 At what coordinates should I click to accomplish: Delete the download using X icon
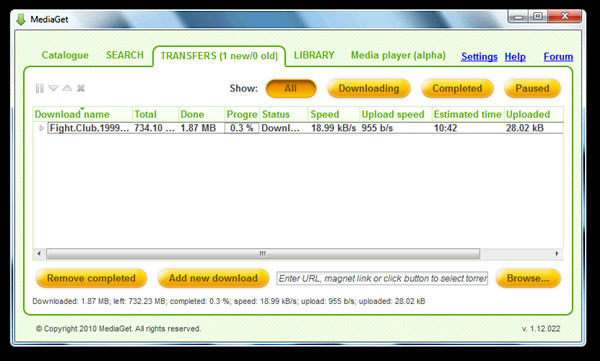coord(81,88)
